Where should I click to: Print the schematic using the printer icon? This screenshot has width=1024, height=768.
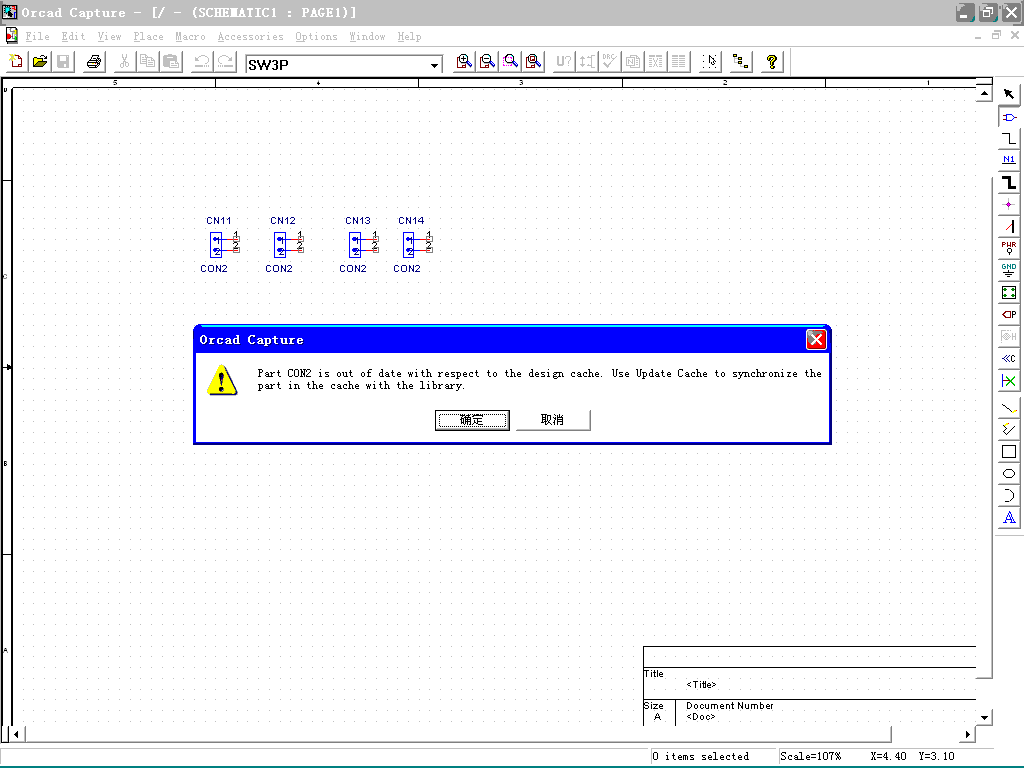(94, 62)
